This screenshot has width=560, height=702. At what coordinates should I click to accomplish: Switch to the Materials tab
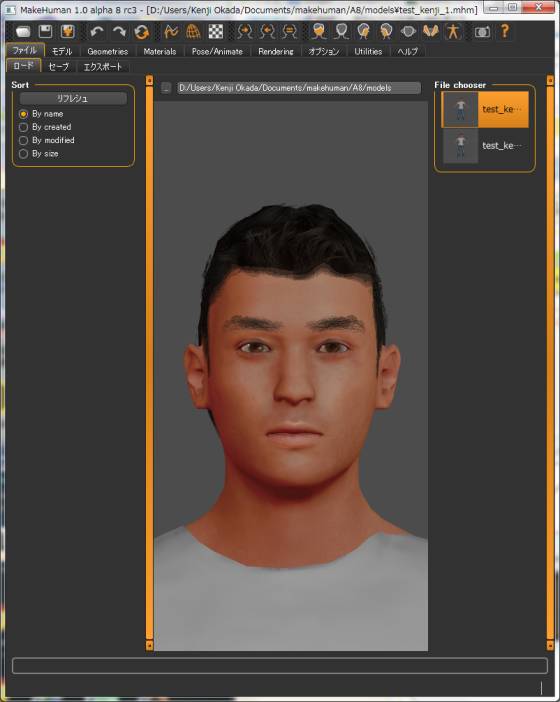coord(160,51)
